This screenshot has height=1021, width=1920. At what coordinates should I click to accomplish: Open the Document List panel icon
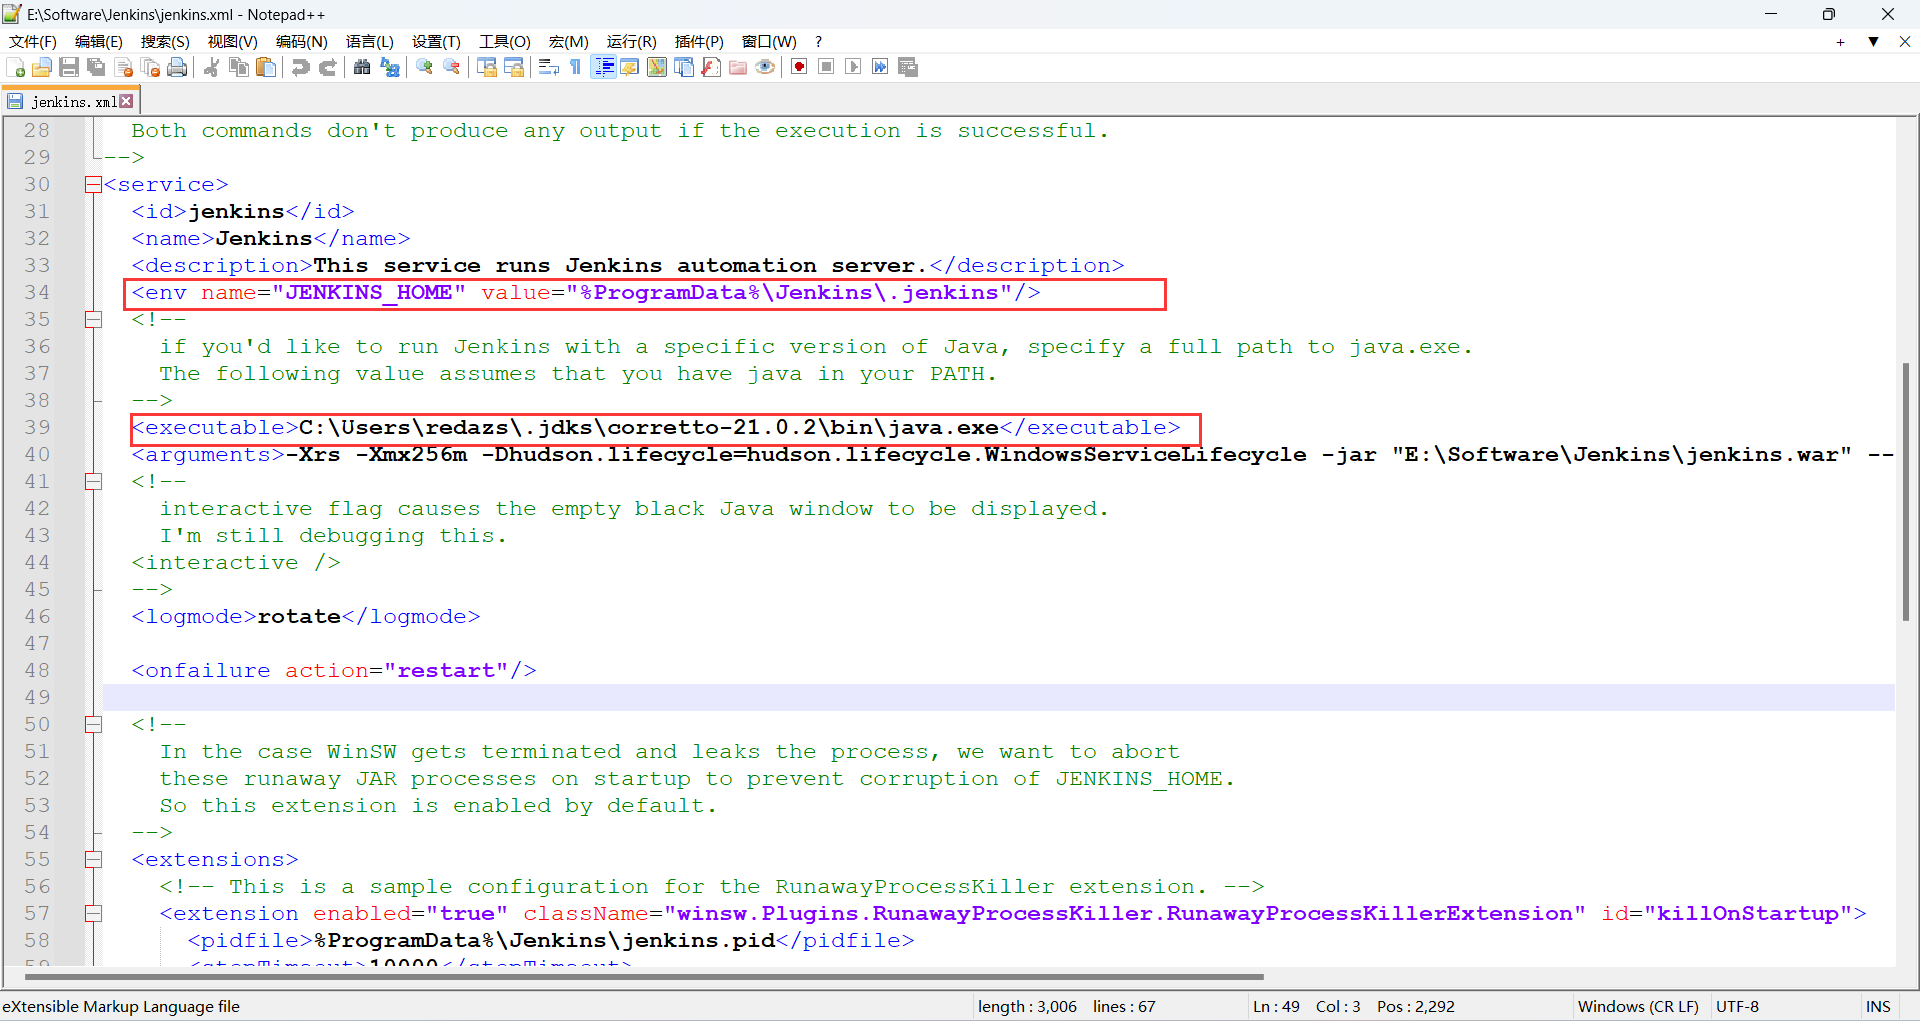click(x=684, y=67)
